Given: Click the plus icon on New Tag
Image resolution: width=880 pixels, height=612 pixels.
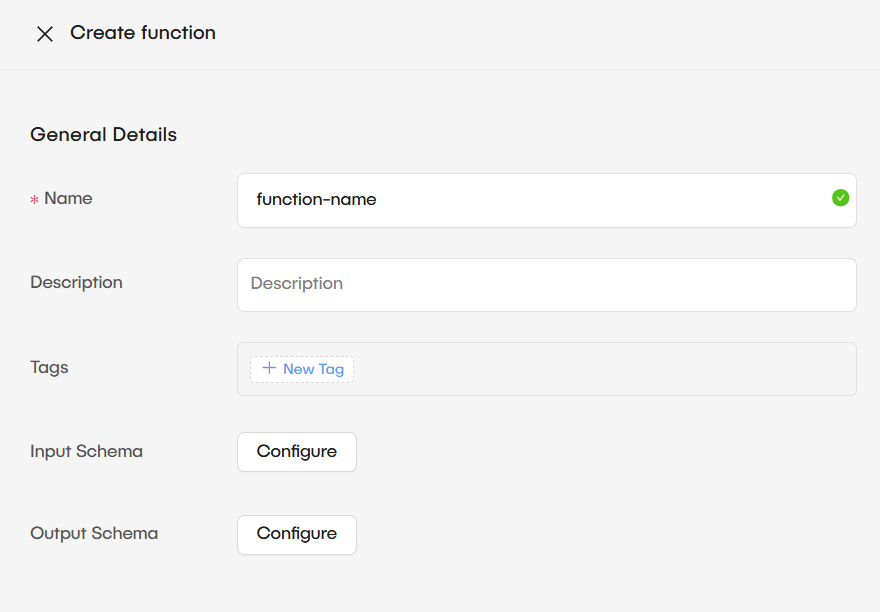Looking at the screenshot, I should pyautogui.click(x=268, y=368).
